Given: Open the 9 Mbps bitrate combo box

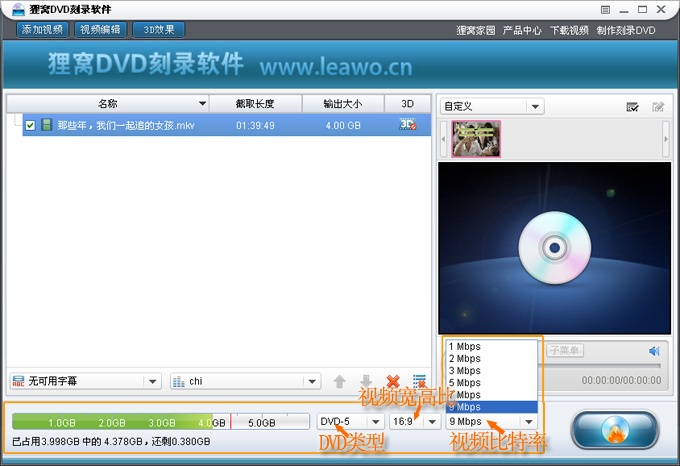Looking at the screenshot, I should pyautogui.click(x=492, y=421).
